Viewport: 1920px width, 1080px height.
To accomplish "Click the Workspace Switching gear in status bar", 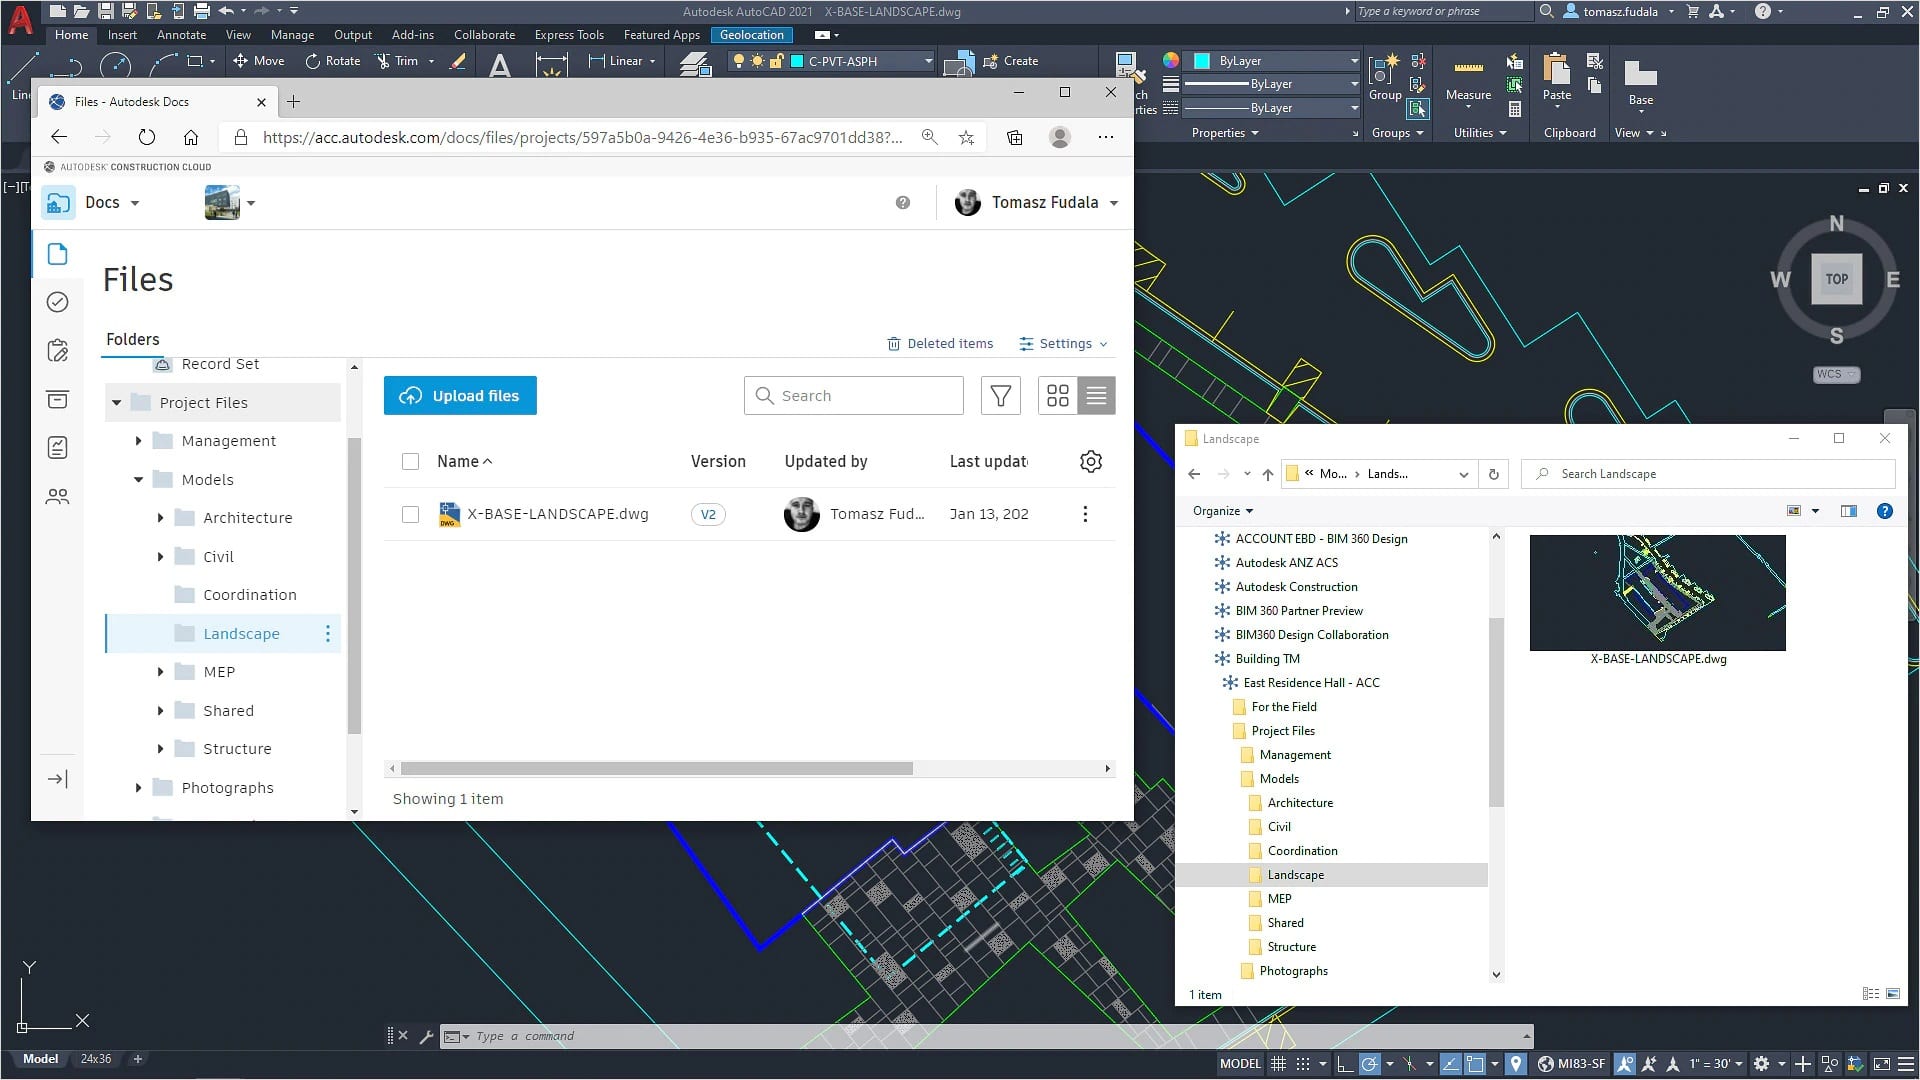I will pyautogui.click(x=1761, y=1063).
